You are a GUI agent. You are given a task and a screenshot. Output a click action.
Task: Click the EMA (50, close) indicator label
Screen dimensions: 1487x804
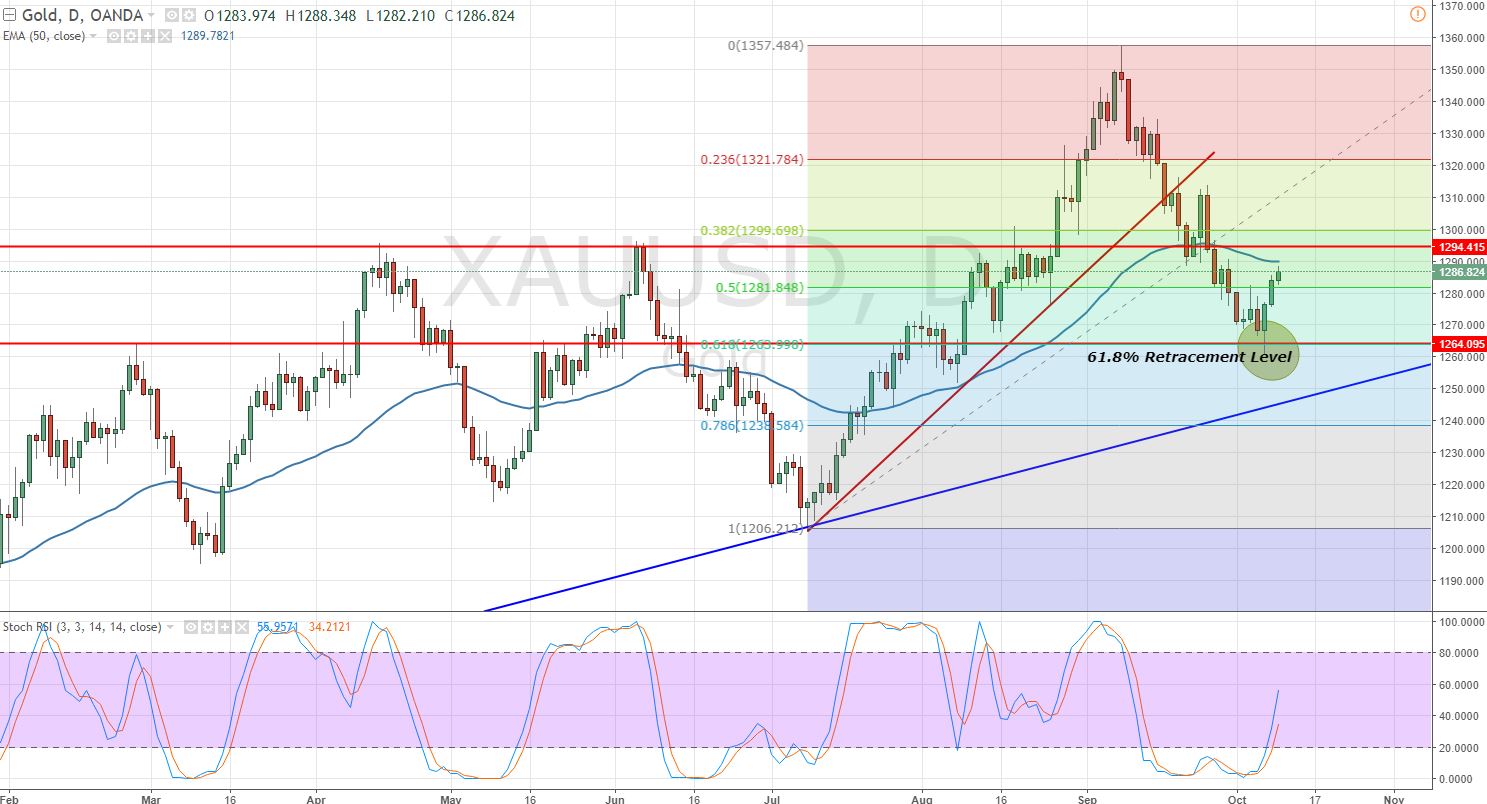pos(44,36)
